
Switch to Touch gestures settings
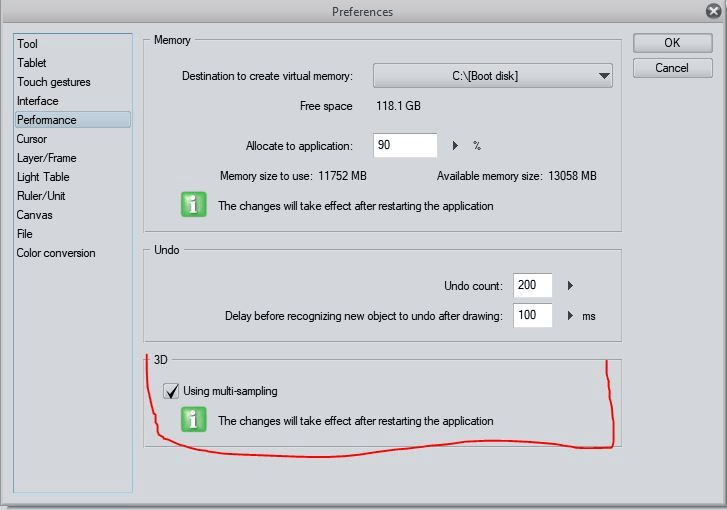(53, 82)
